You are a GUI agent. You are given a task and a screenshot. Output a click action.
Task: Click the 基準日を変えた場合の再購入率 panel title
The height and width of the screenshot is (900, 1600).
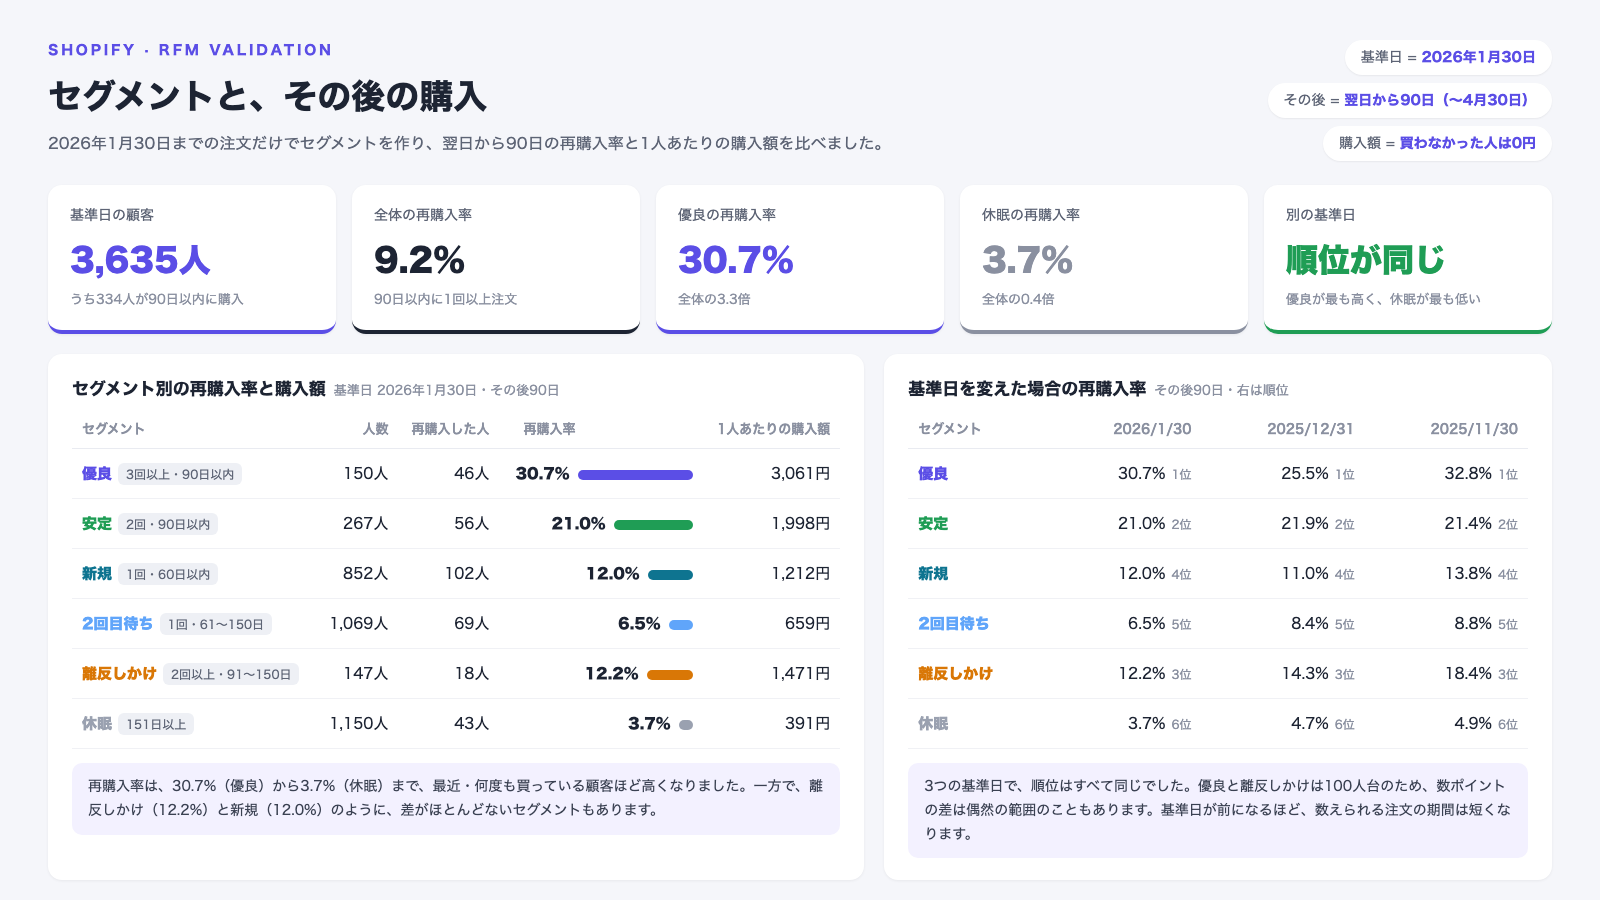pyautogui.click(x=1027, y=389)
